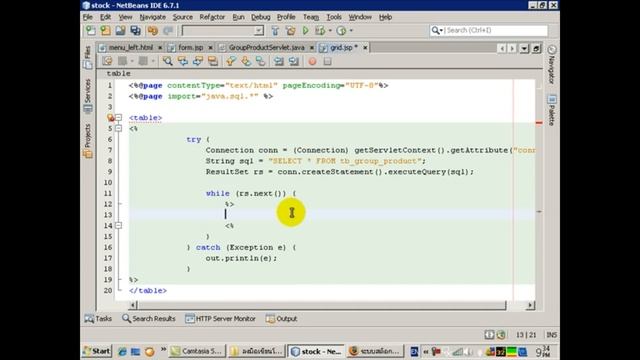This screenshot has height=360, width=640.
Task: Open the Files side panel
Action: (87, 57)
